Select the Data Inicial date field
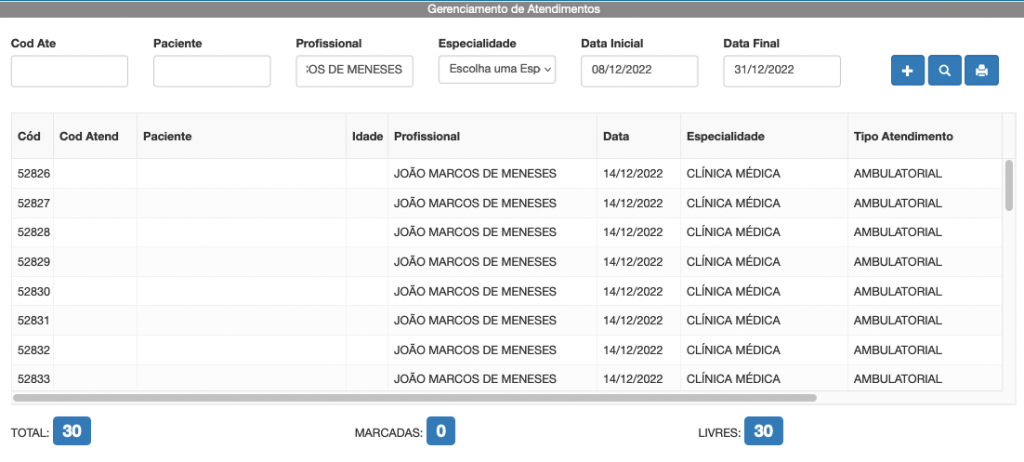Viewport: 1024px width, 462px height. point(639,71)
